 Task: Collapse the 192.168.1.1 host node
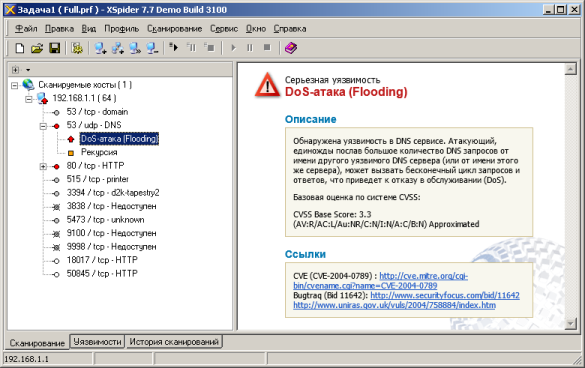coord(29,99)
